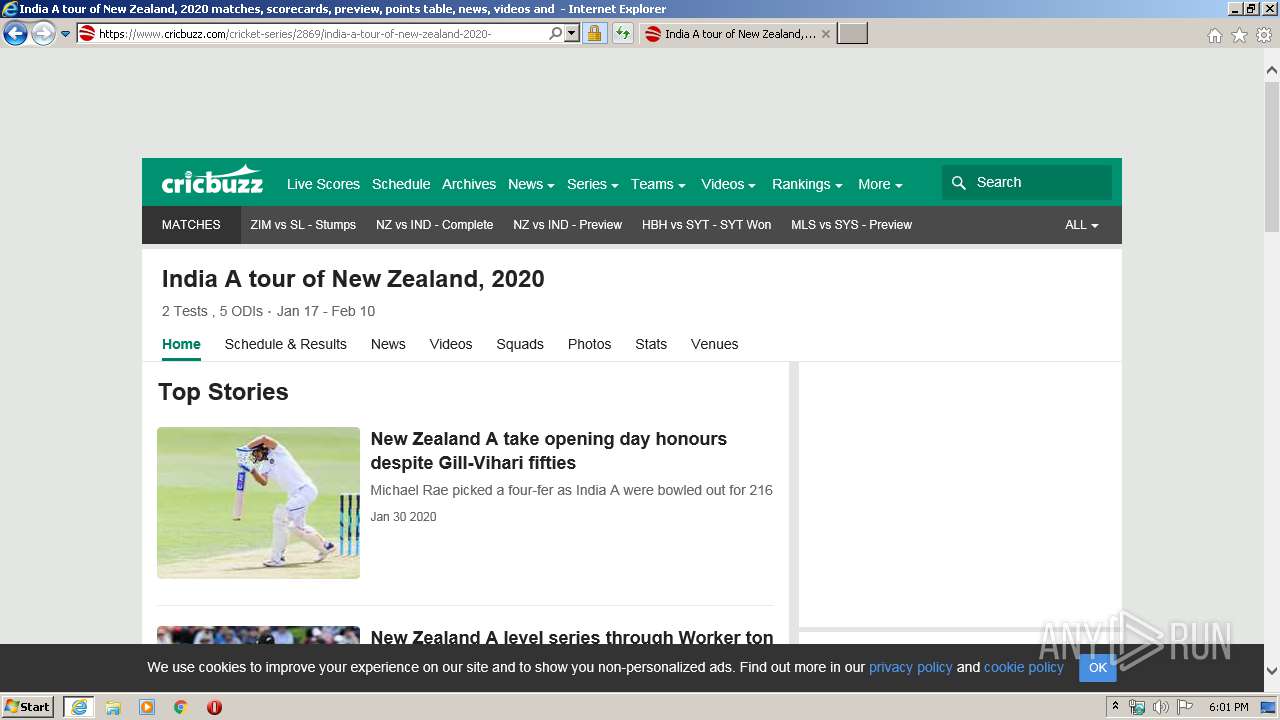Expand the Teams dropdown menu
The width and height of the screenshot is (1280, 720).
(658, 184)
